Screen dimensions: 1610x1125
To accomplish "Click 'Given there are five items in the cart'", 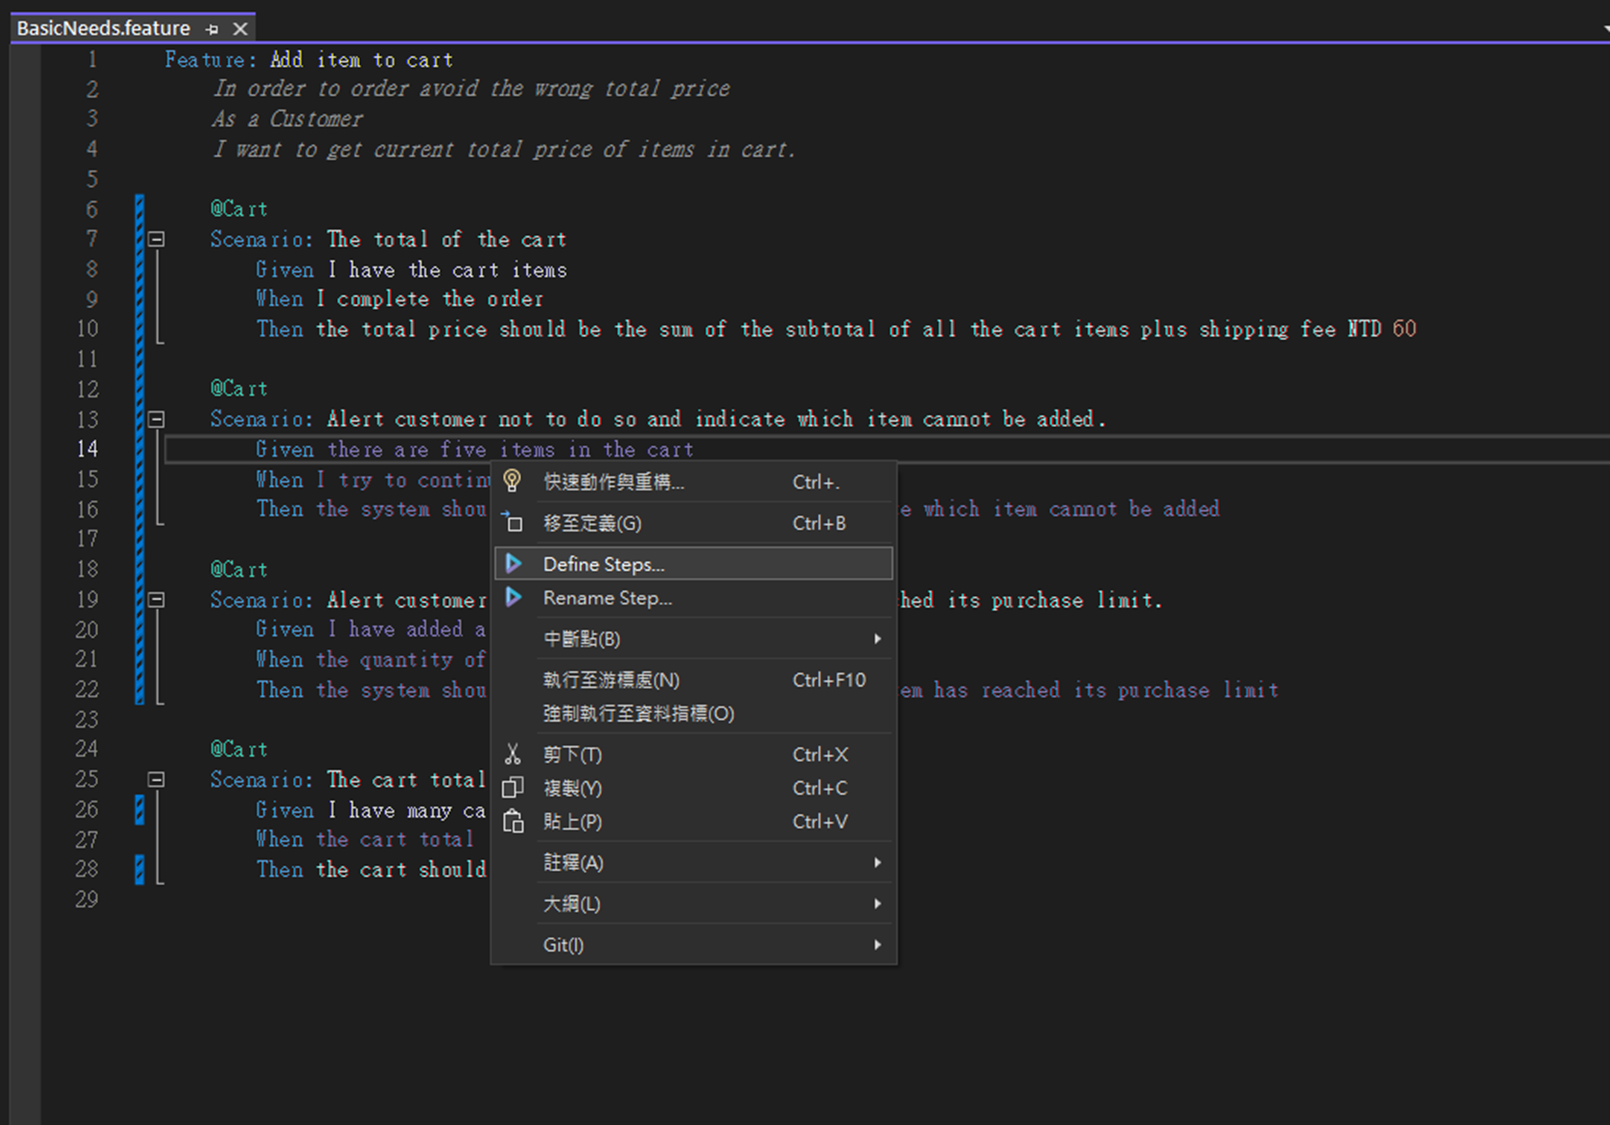I will click(474, 450).
